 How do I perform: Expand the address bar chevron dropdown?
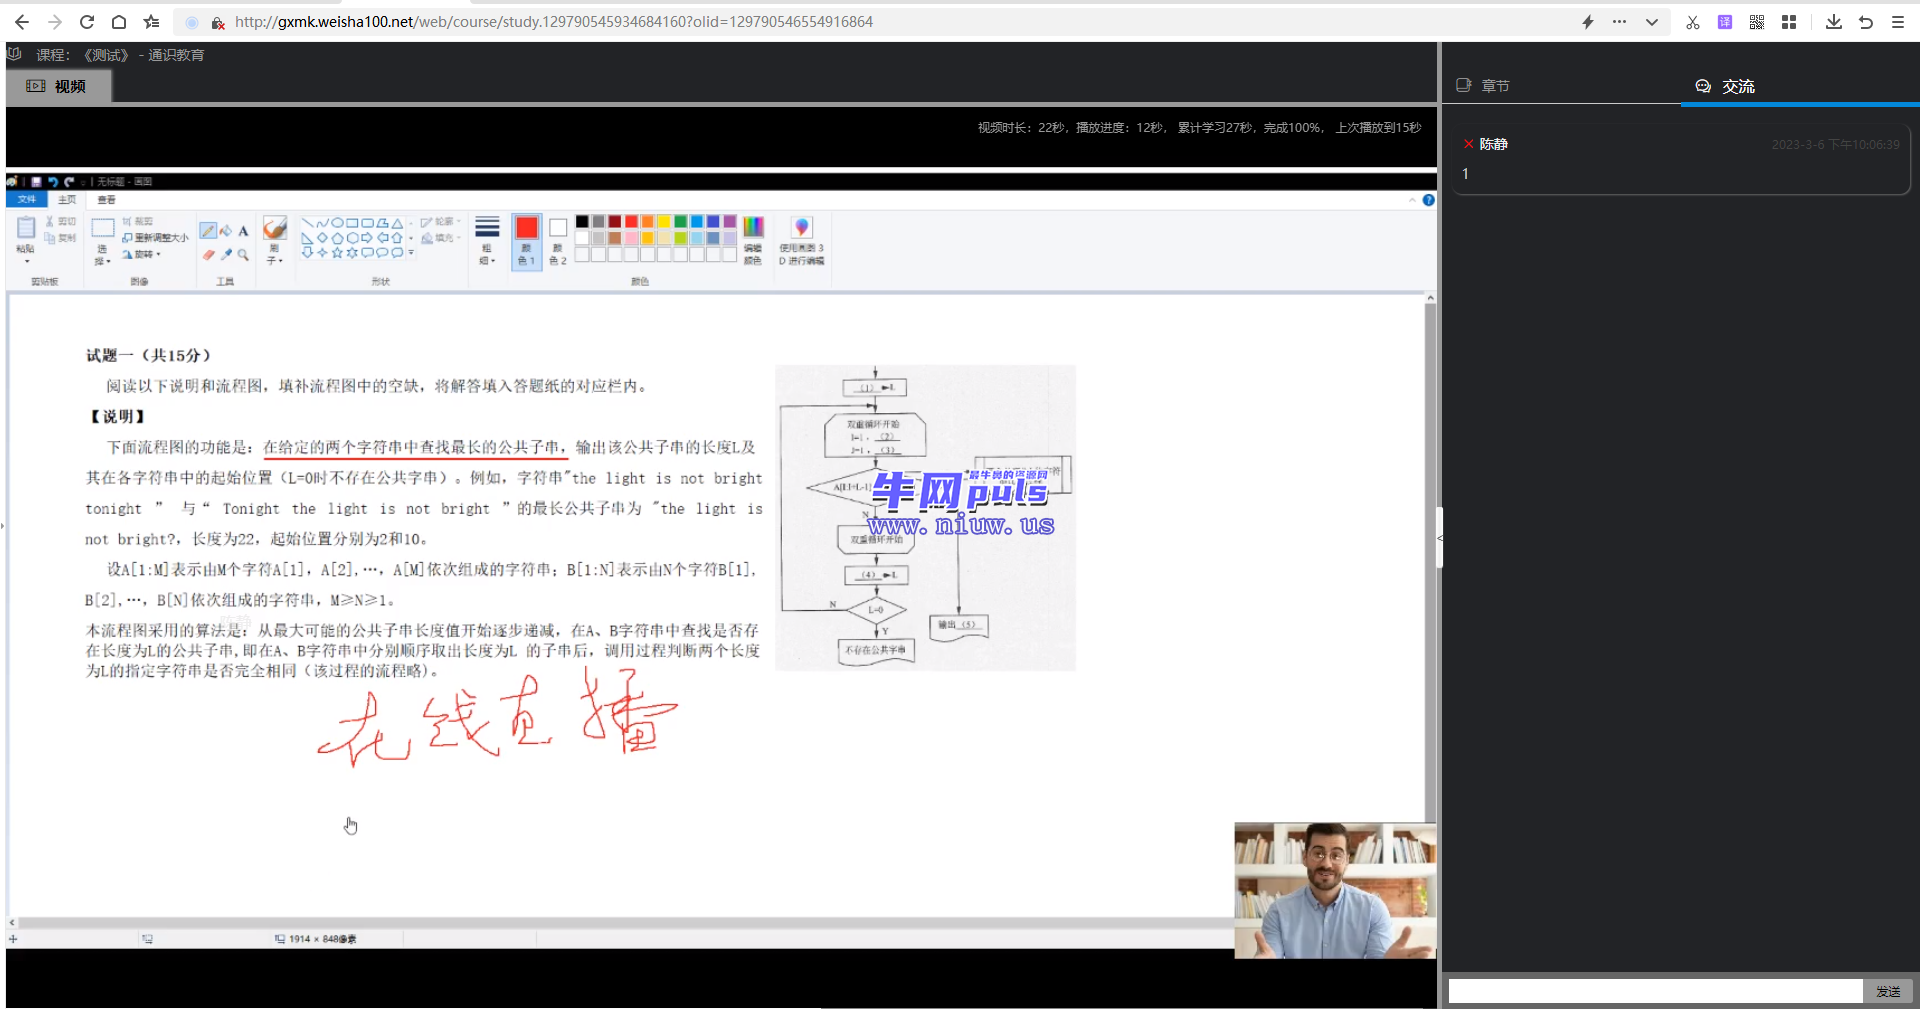(1651, 22)
